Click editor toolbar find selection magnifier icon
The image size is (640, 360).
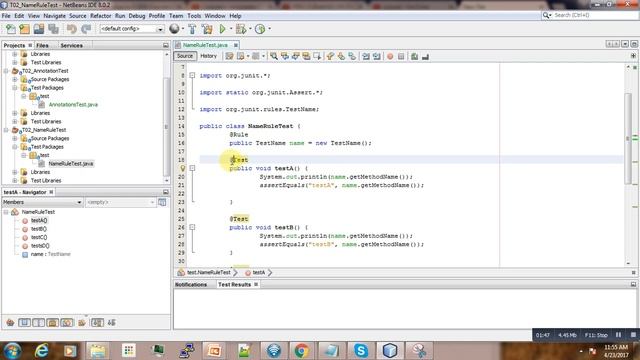coord(273,56)
